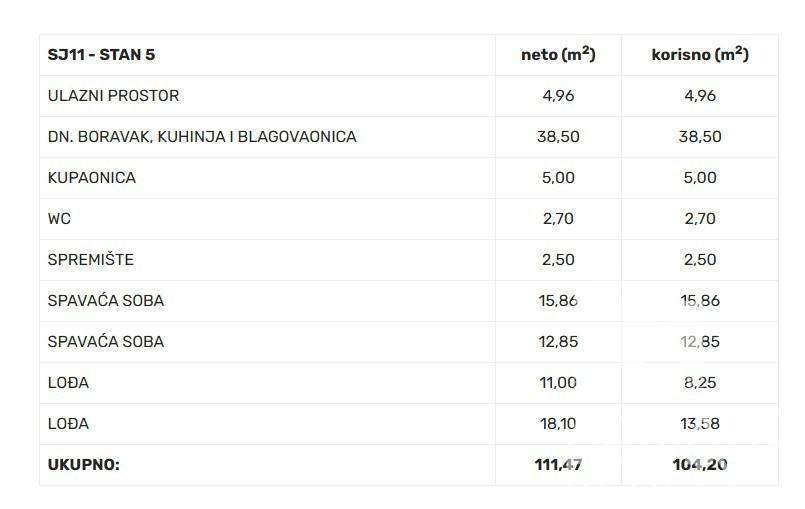Click the neto value 38,50
Viewport: 805px width, 509px height.
pos(558,137)
